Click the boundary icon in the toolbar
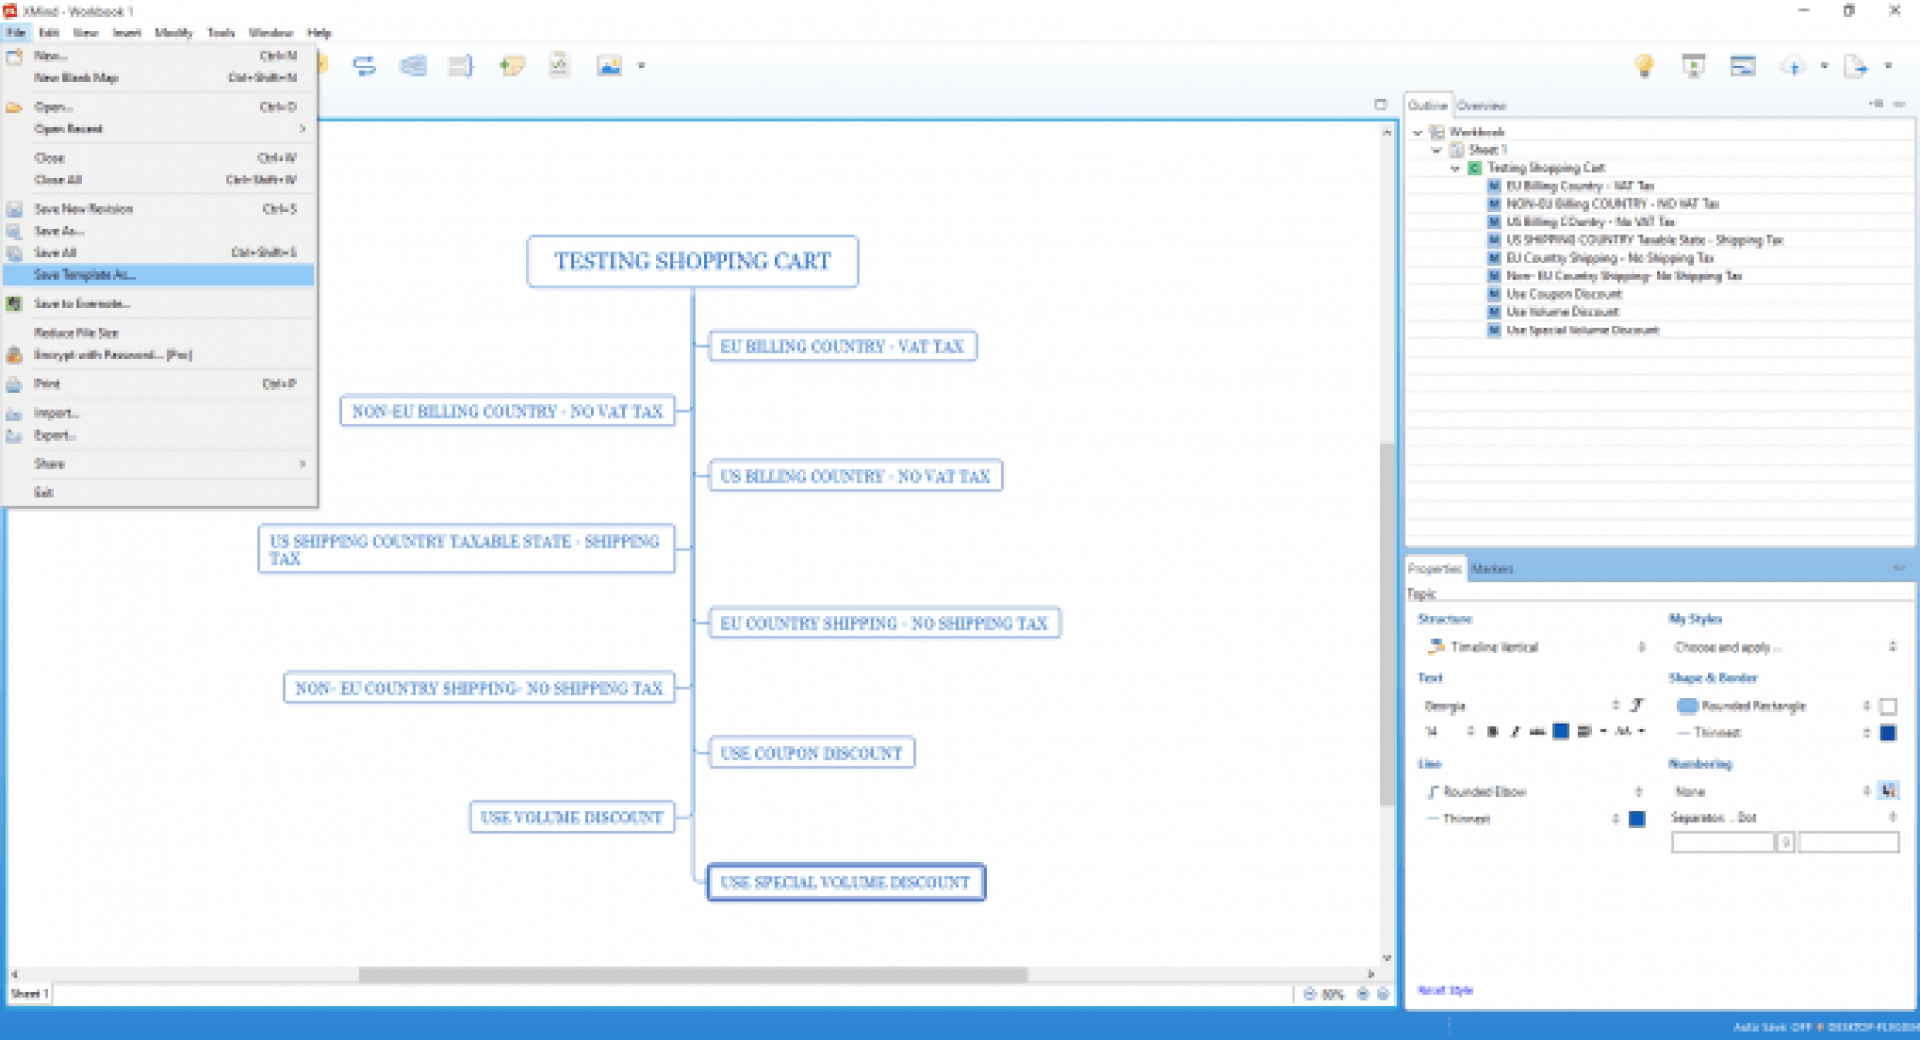Viewport: 1920px width, 1040px height. [413, 66]
